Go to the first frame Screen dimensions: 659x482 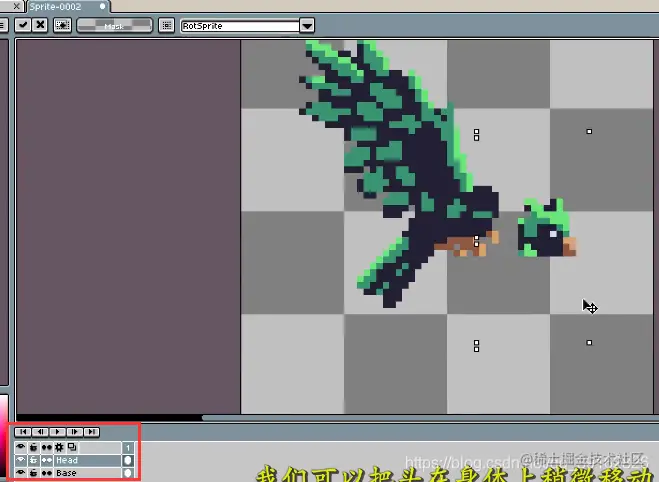pyautogui.click(x=23, y=432)
